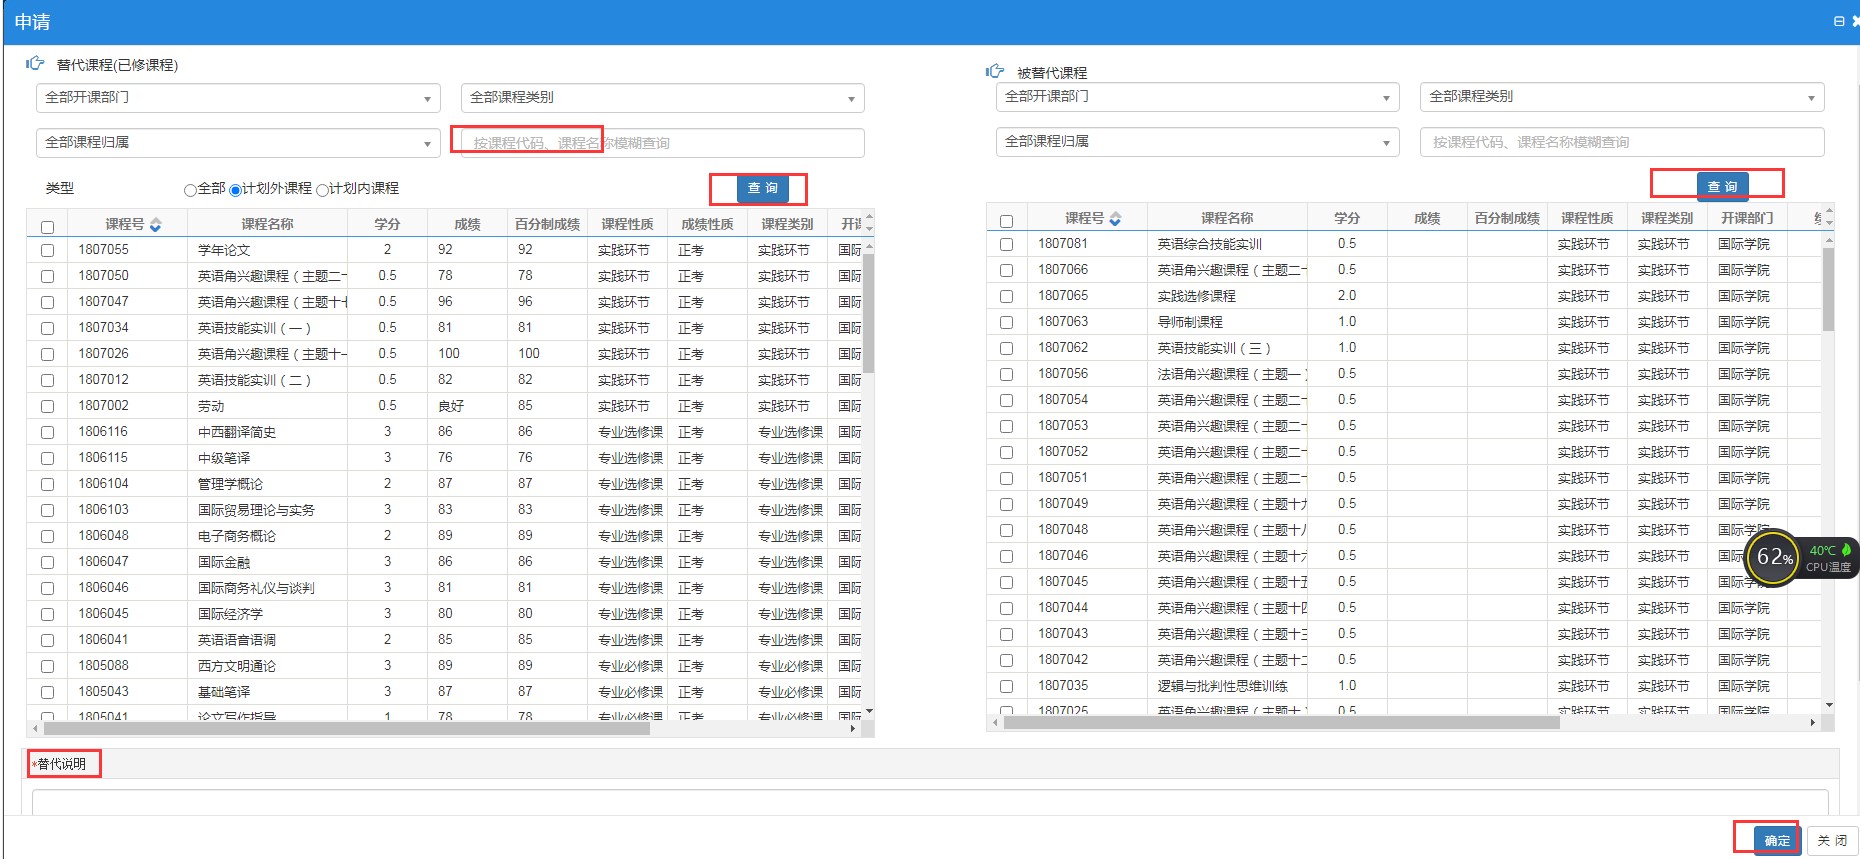Click hand icon beside 被替代课程

tap(995, 72)
